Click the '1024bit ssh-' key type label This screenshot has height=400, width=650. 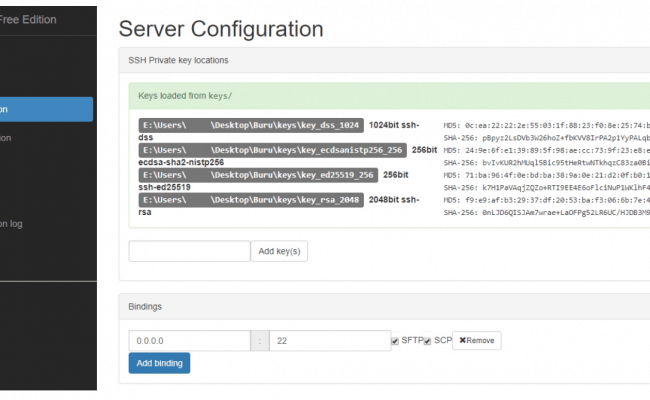pyautogui.click(x=394, y=125)
